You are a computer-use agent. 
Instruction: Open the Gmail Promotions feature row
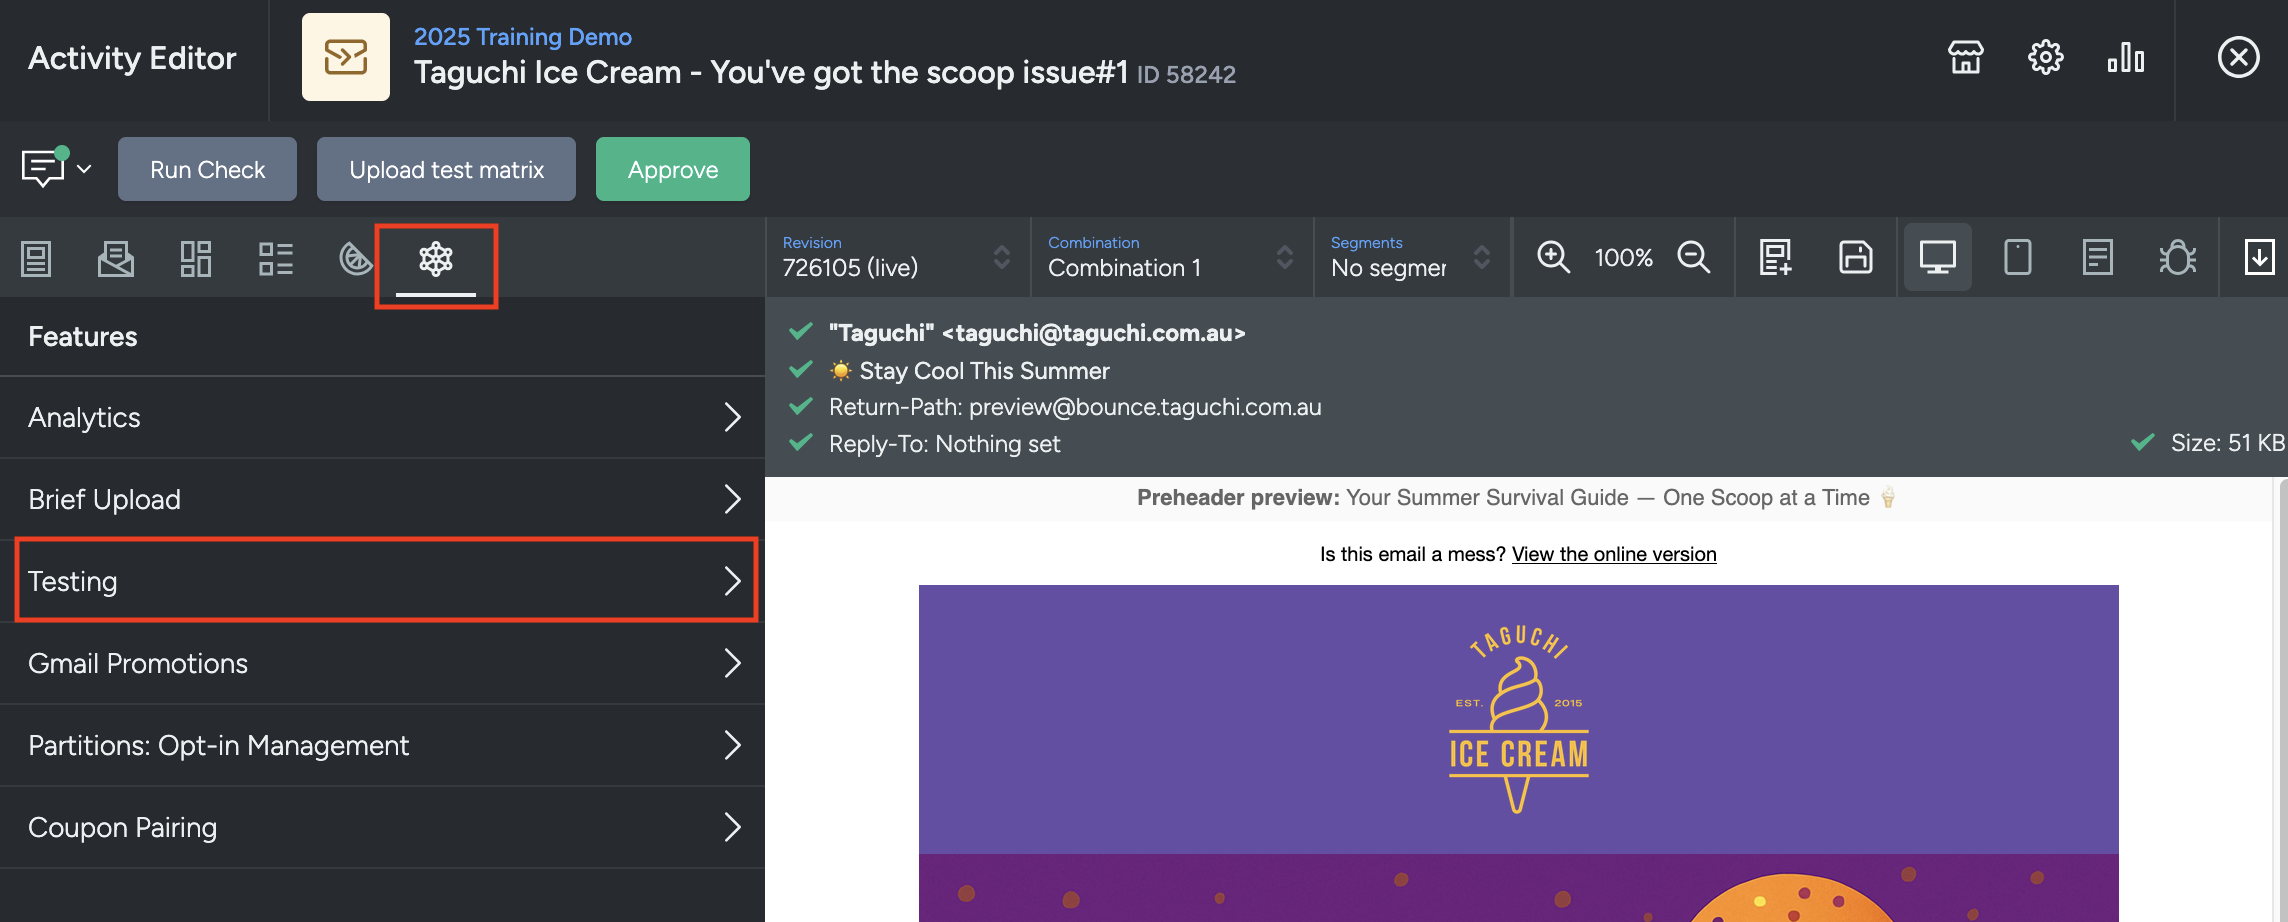point(382,664)
